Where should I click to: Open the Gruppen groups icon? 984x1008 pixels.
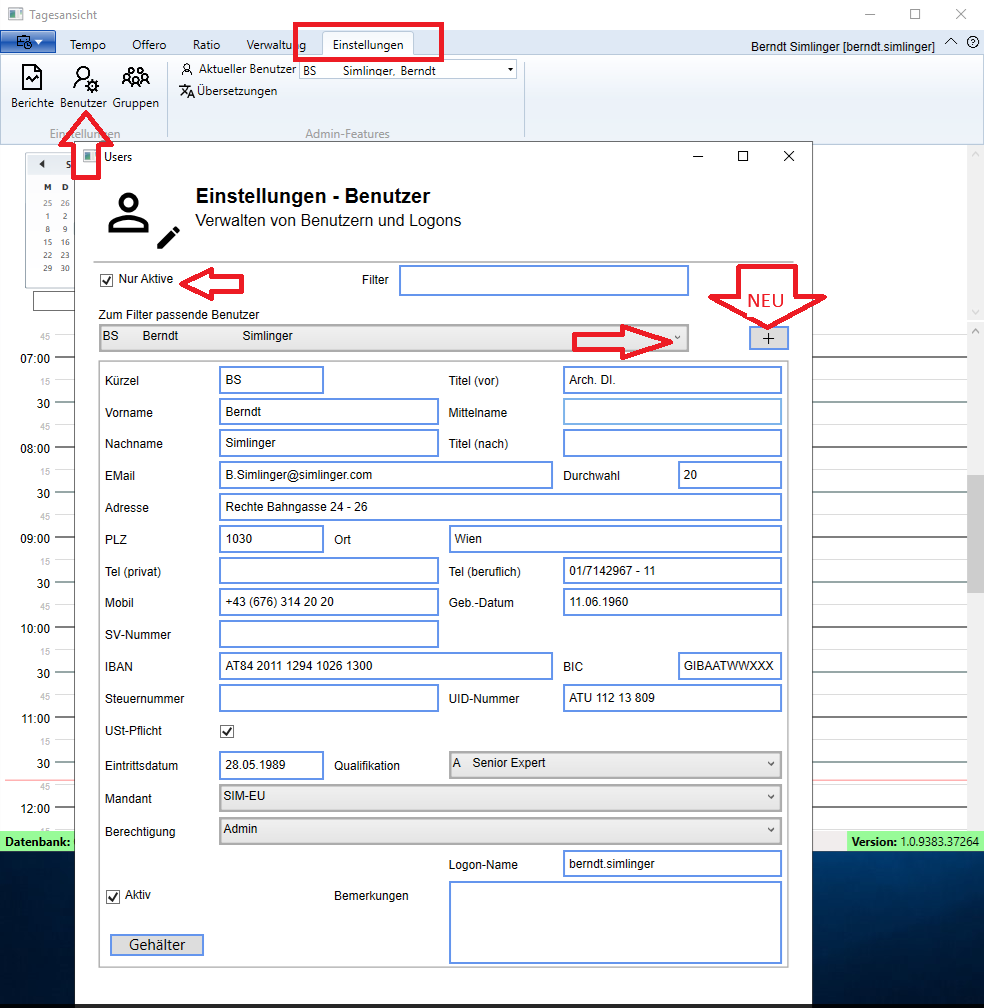(x=135, y=85)
